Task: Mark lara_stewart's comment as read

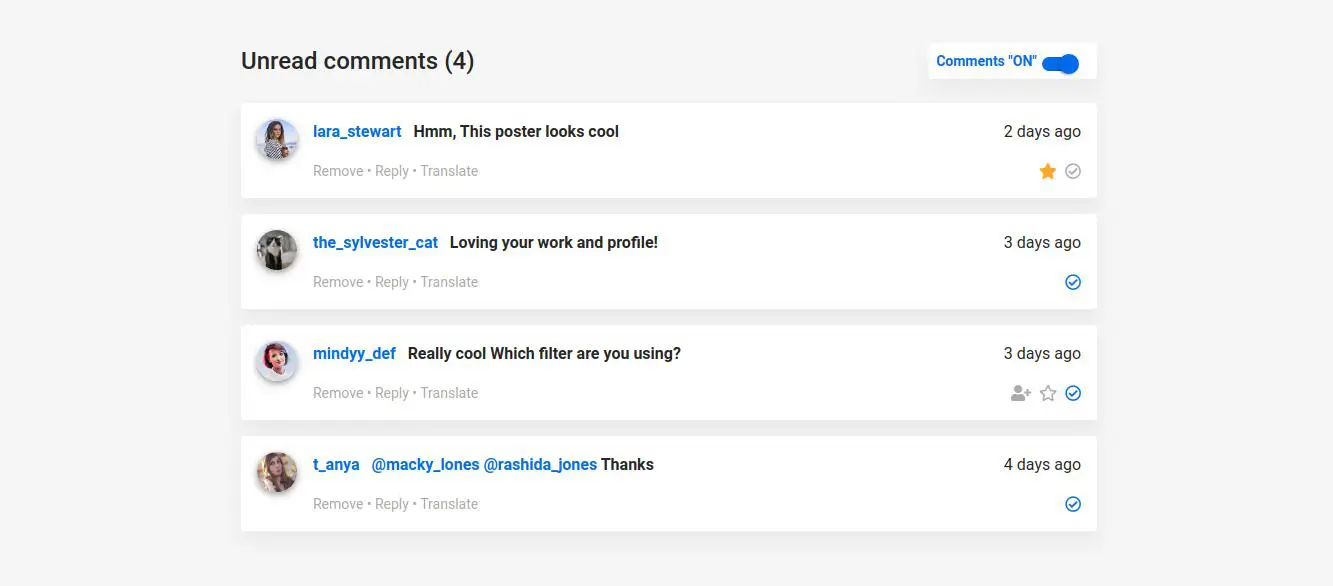Action: tap(1073, 172)
